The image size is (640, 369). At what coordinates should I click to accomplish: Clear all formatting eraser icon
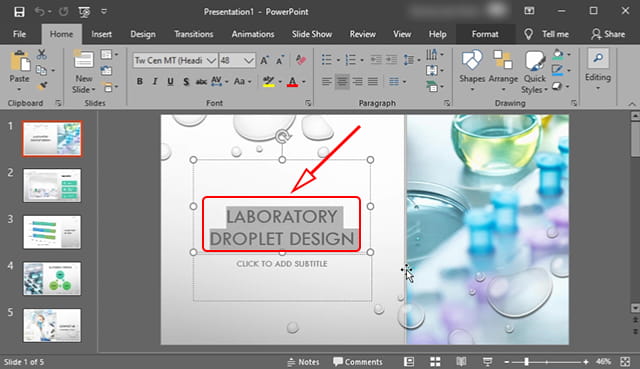301,60
